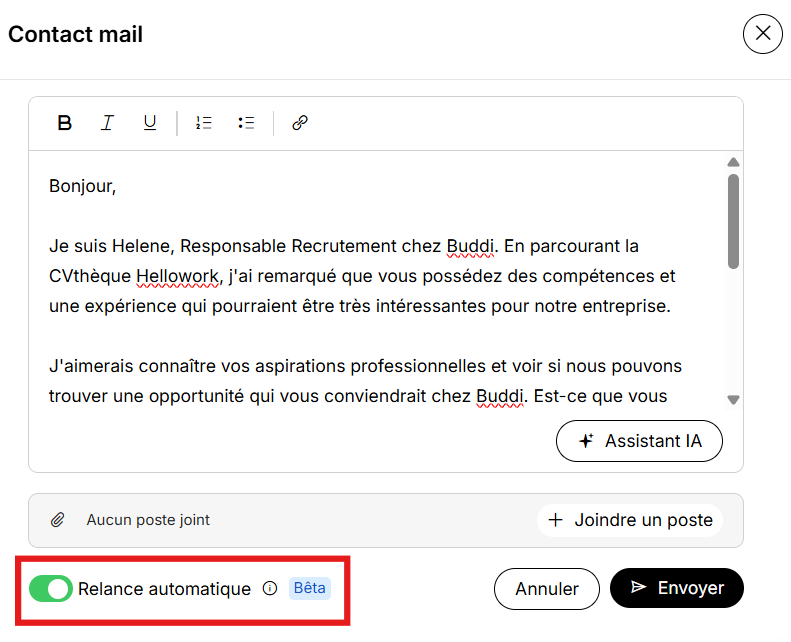Click the misspelled word 'Hellowork'
791x642 pixels.
coord(178,276)
